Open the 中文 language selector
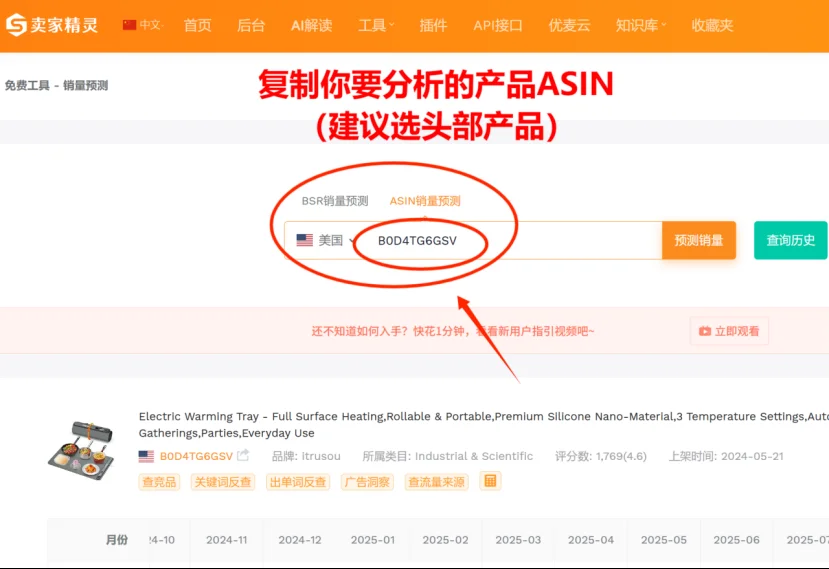 (143, 25)
